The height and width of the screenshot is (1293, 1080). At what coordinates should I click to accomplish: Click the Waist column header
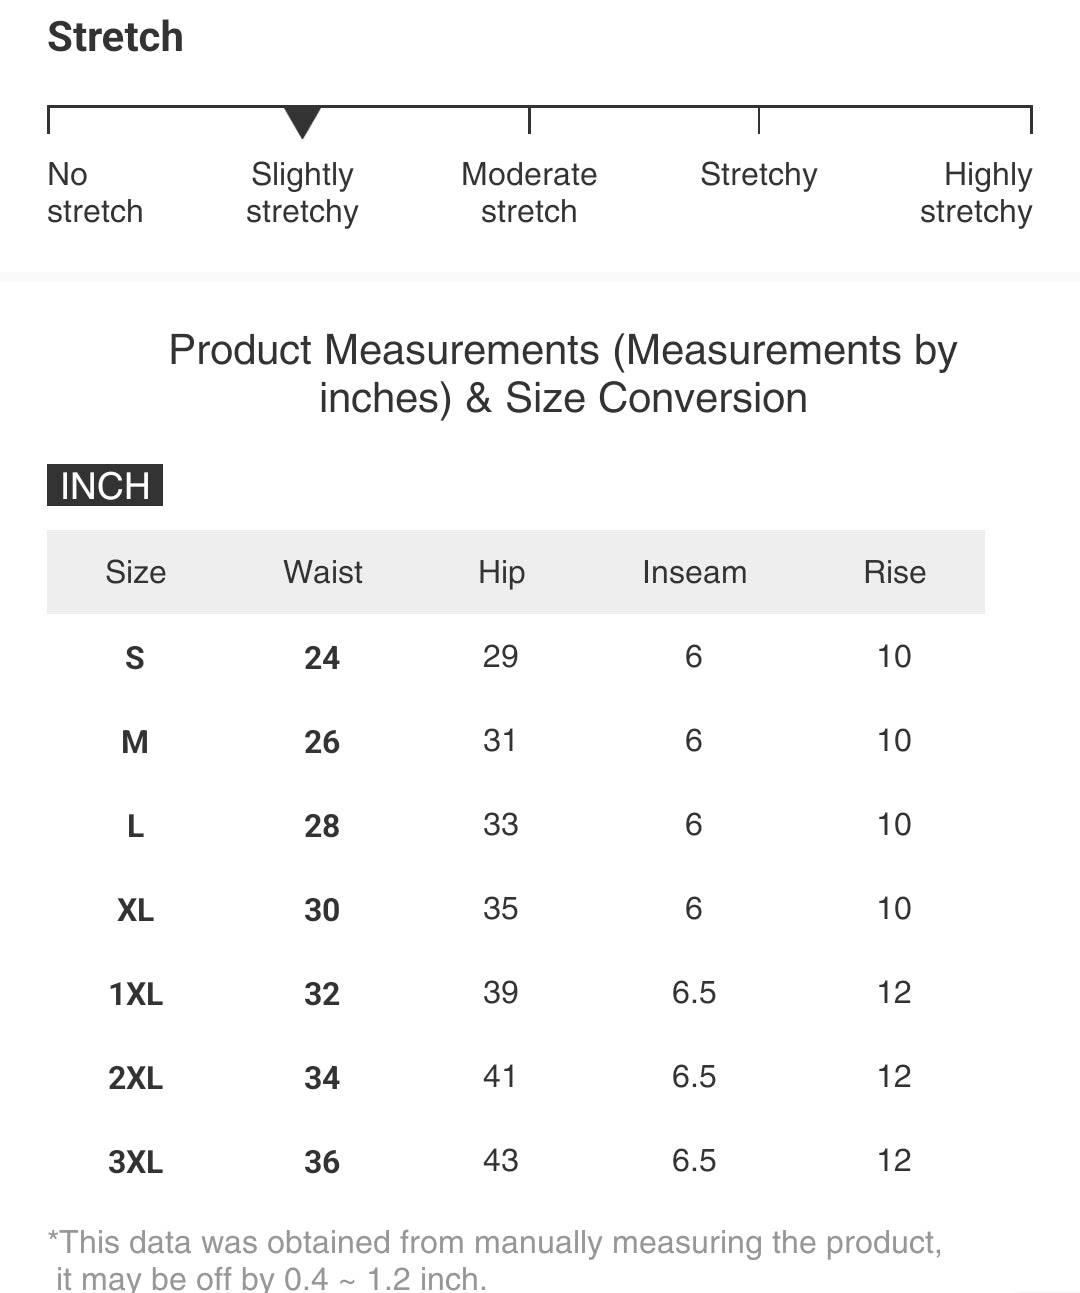(x=323, y=572)
